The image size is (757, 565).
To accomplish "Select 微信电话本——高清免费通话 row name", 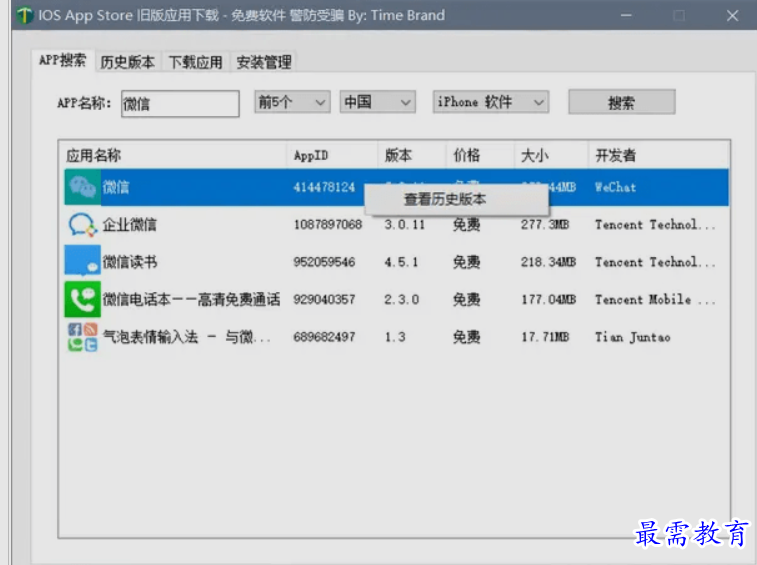I will [191, 299].
